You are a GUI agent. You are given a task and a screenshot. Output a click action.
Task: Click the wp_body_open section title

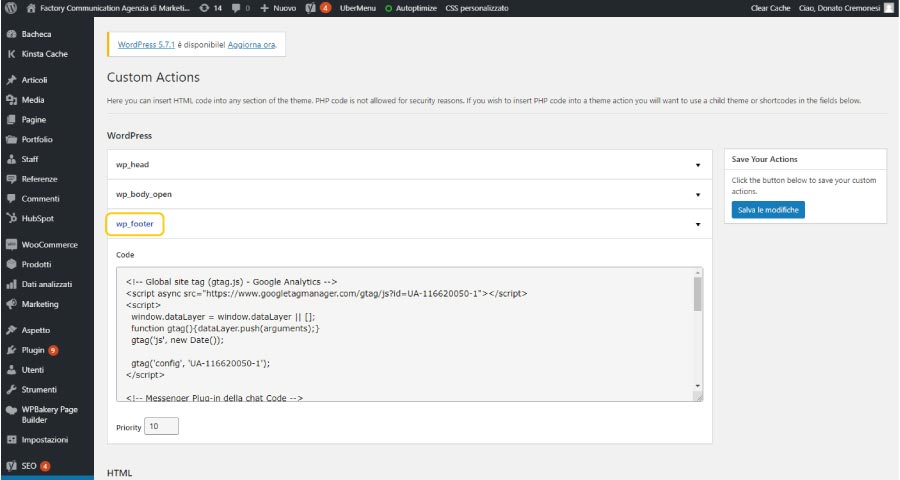[x=143, y=194]
